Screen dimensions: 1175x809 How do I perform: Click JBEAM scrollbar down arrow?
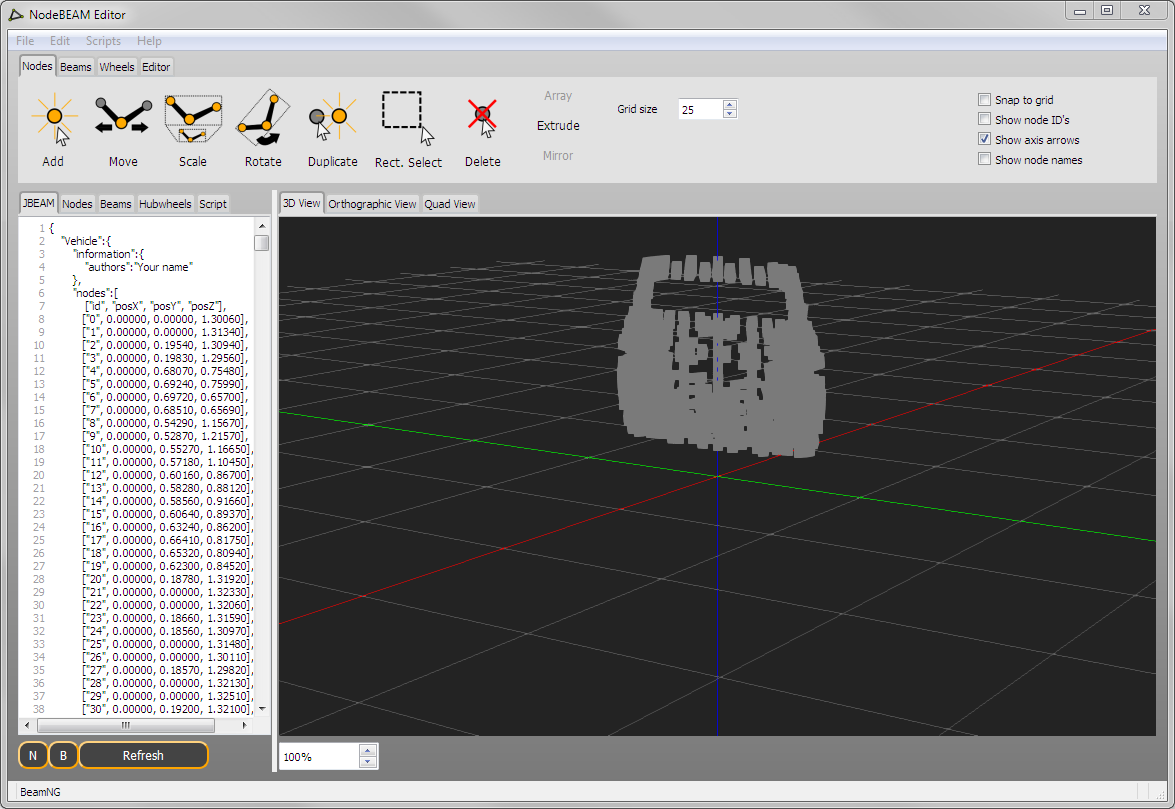(262, 708)
